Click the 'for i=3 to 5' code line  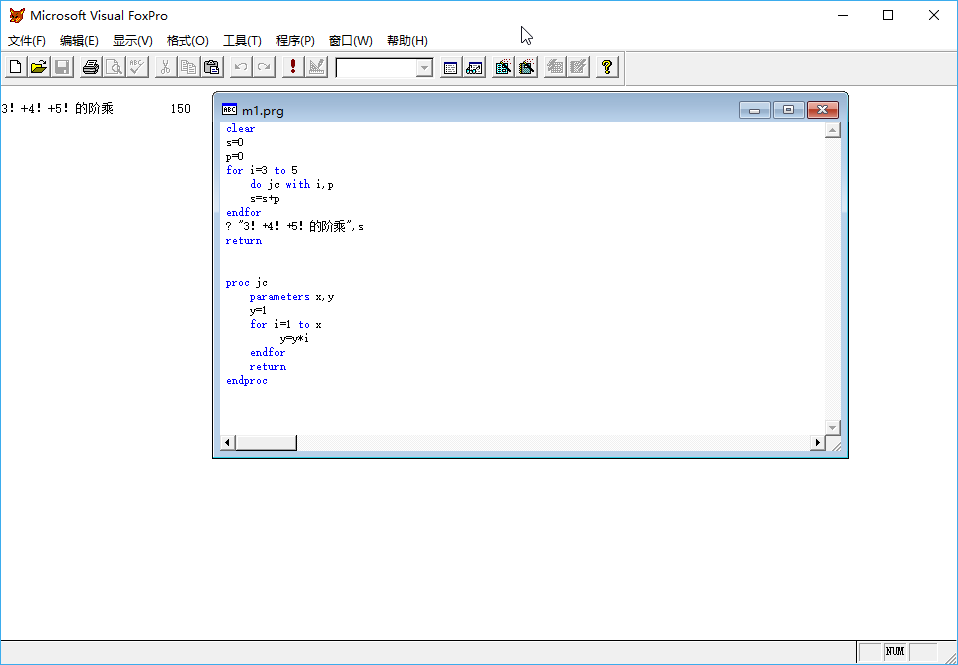coord(261,171)
